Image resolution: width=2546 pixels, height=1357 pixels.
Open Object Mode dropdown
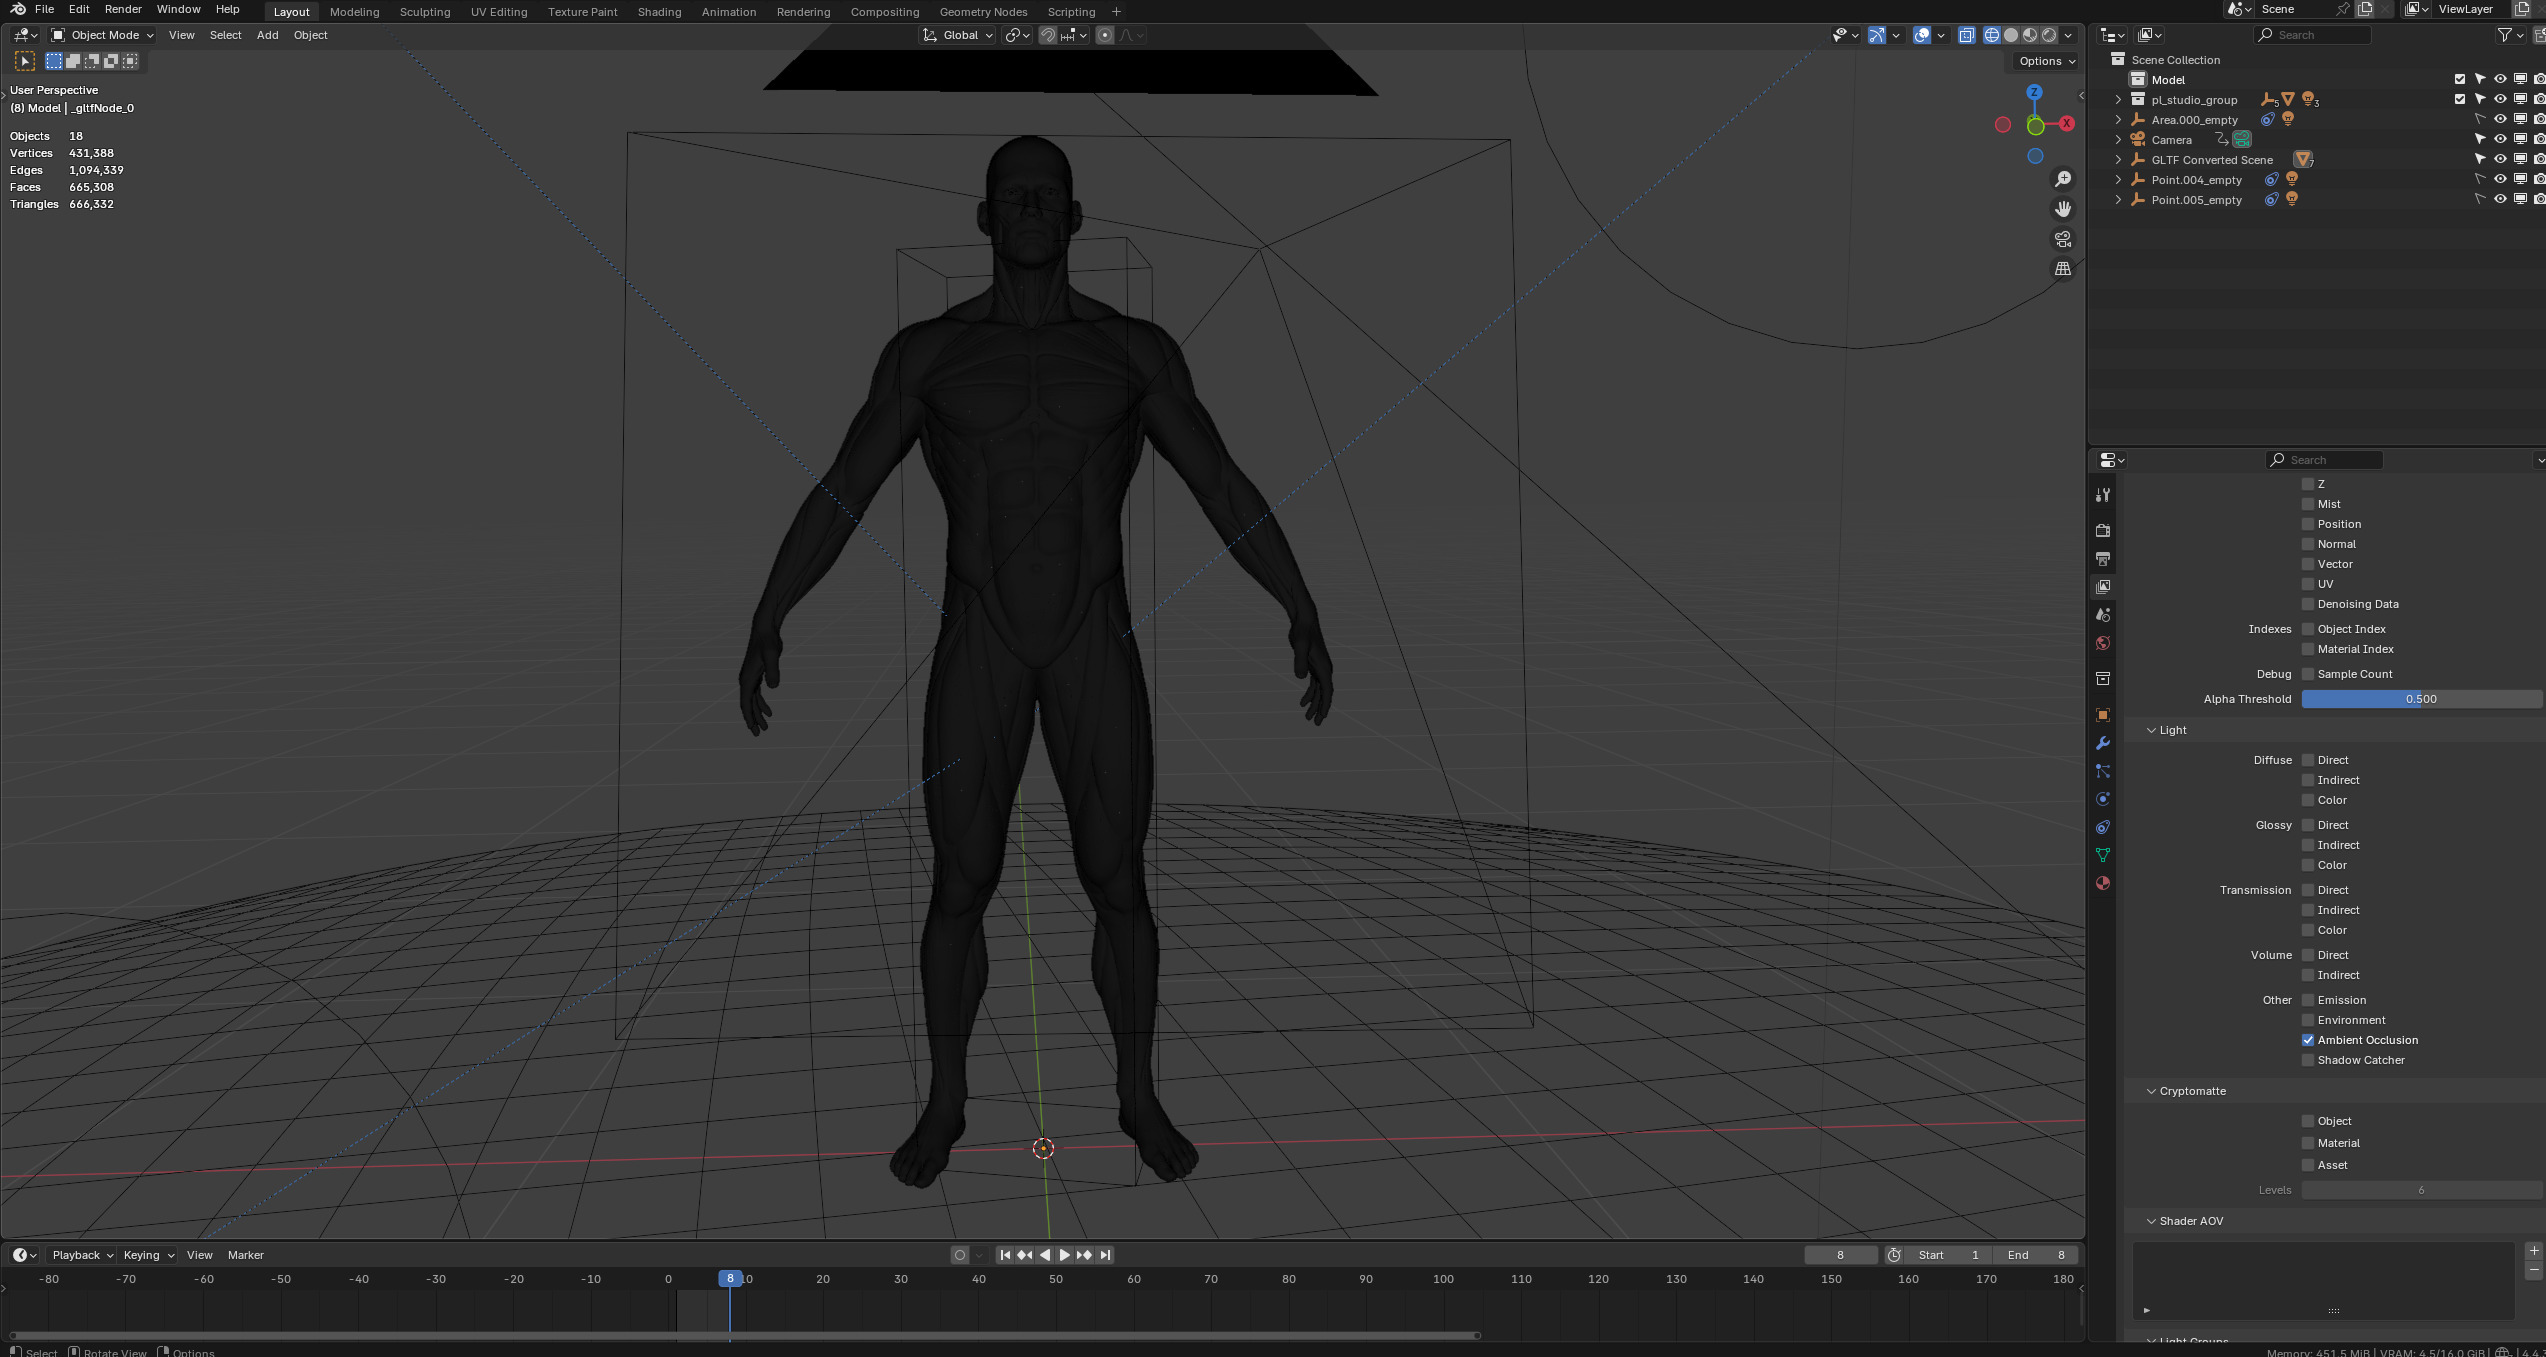103,35
